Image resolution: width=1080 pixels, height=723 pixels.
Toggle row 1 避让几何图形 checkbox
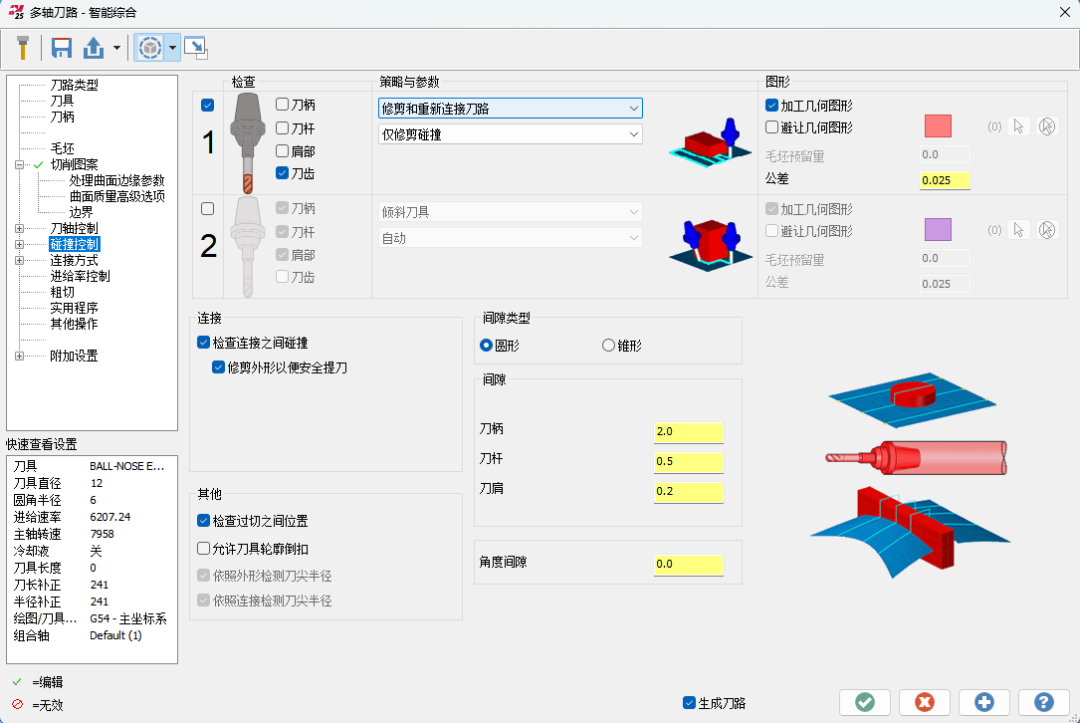[771, 127]
